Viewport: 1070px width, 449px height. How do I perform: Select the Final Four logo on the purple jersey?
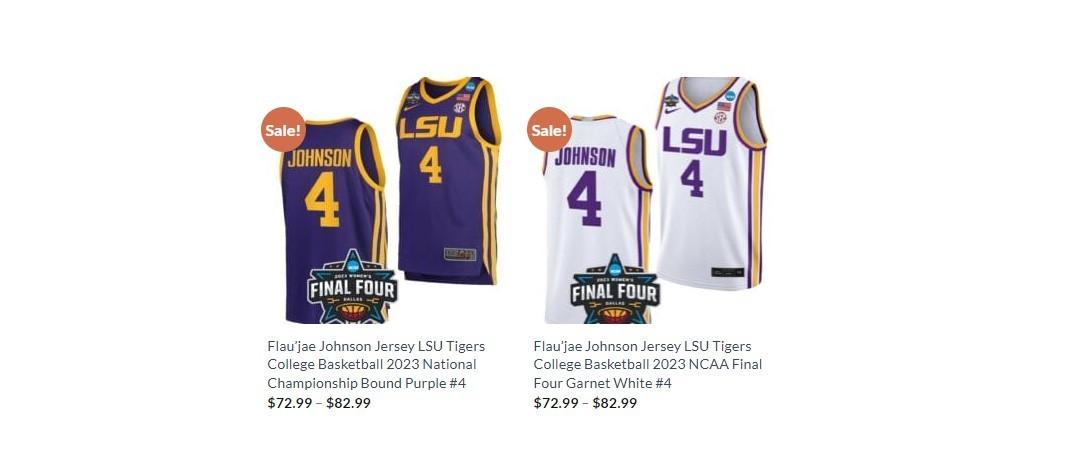coord(352,287)
